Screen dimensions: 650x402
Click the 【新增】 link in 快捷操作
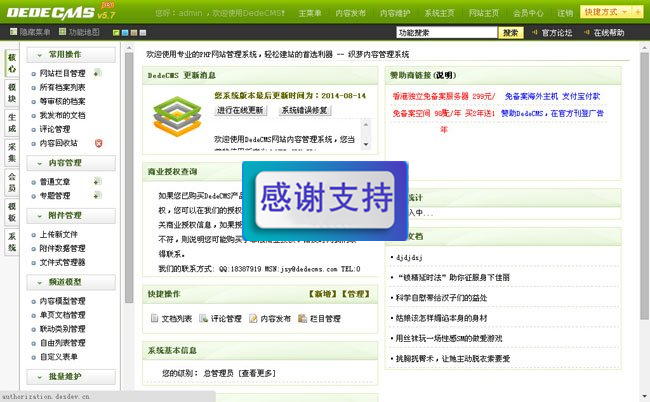323,294
